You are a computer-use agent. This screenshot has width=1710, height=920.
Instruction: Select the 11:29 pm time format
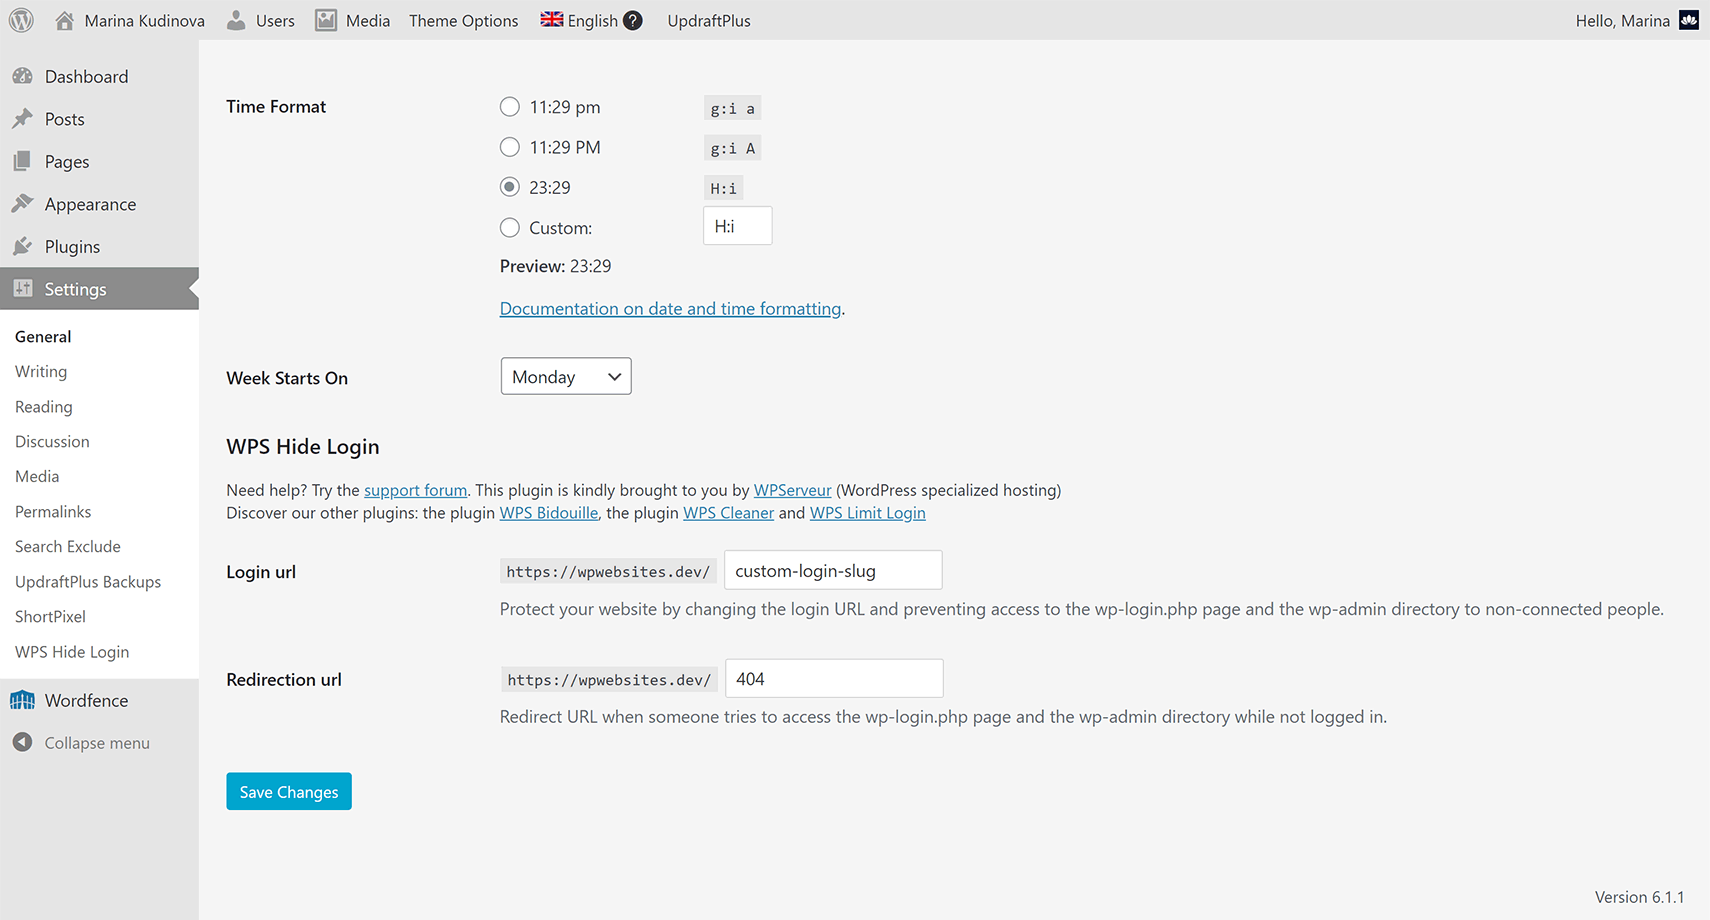click(x=510, y=107)
